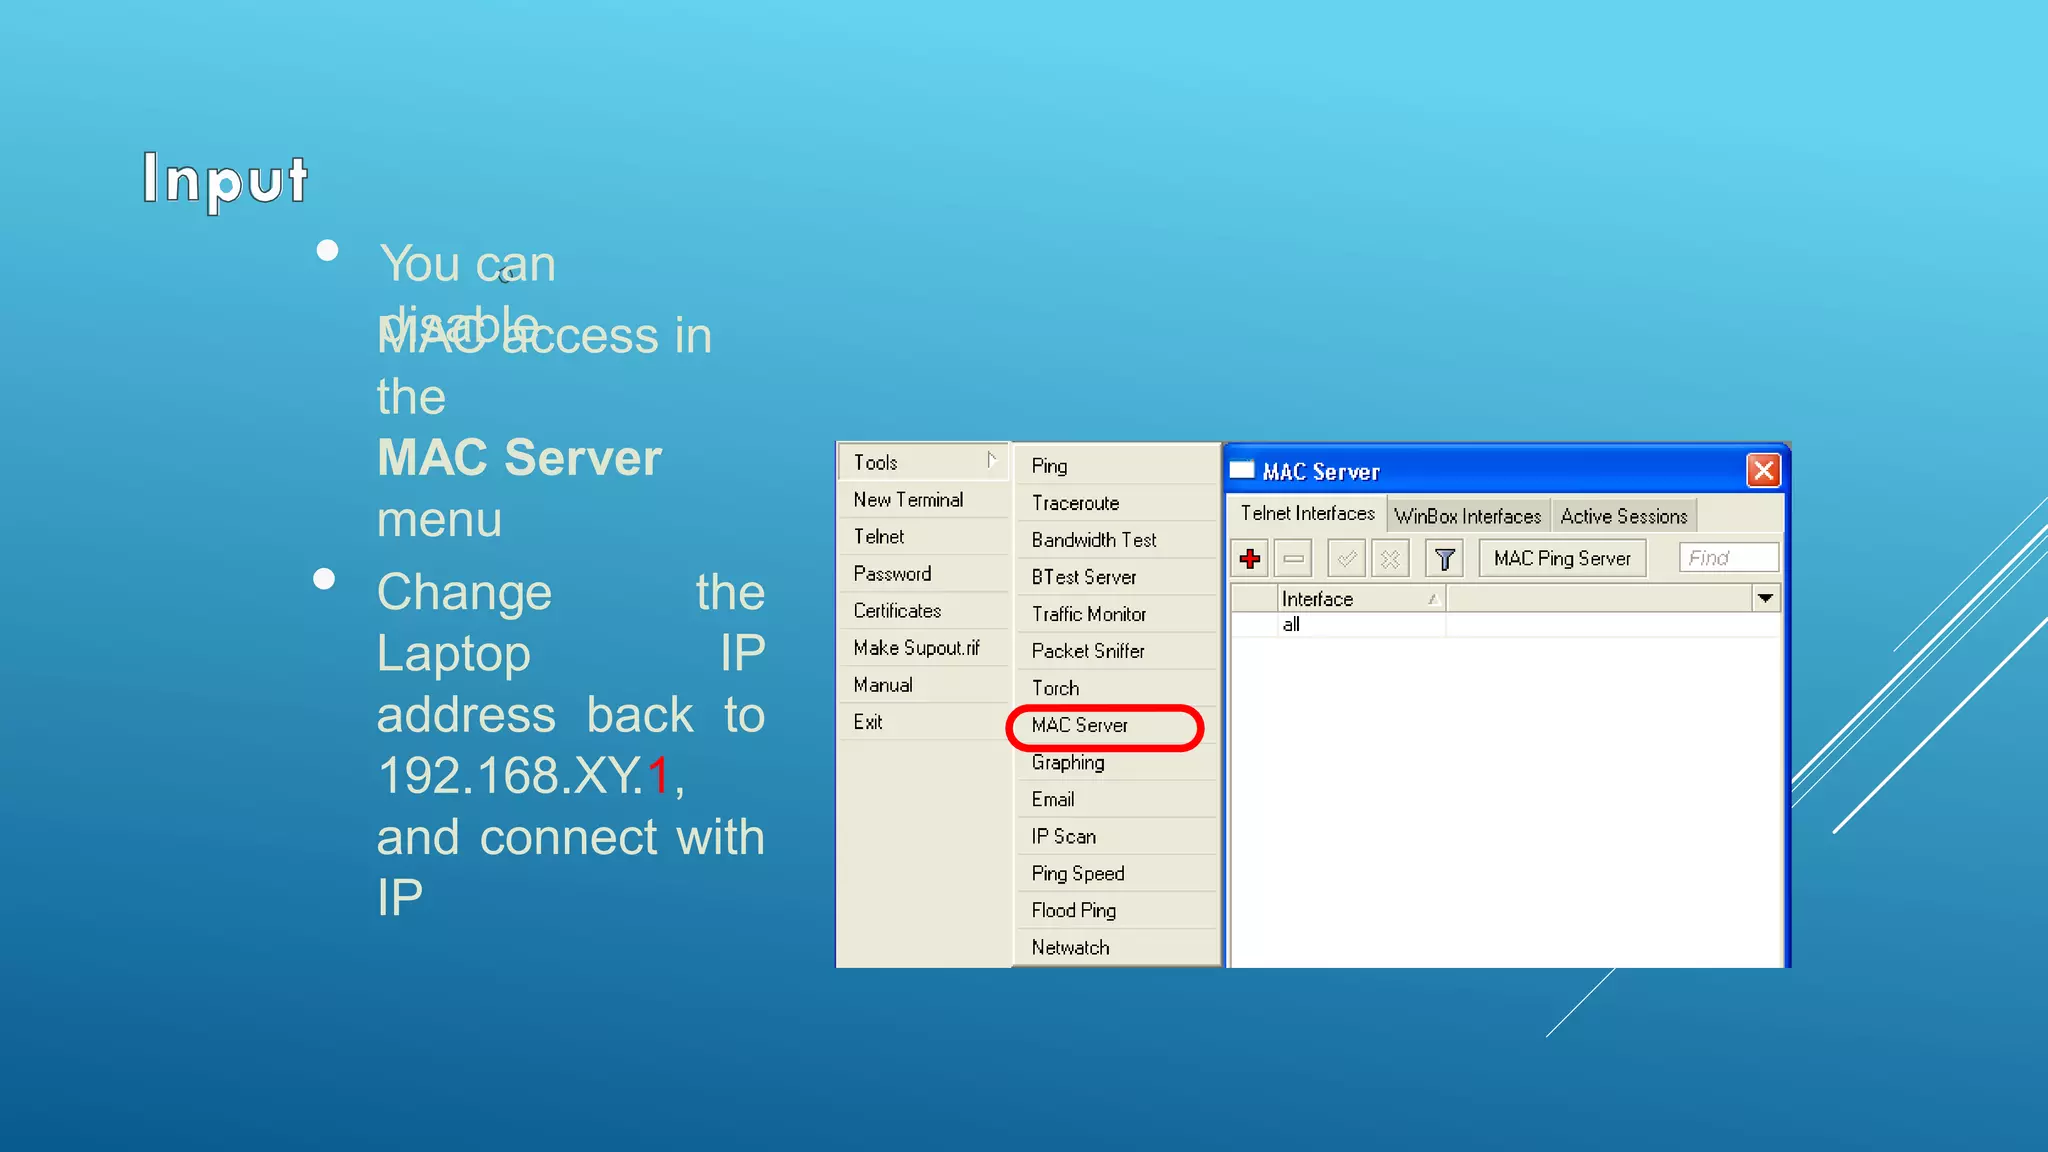Screen dimensions: 2048x1152
Task: Close the MAC Server window
Action: point(1763,470)
